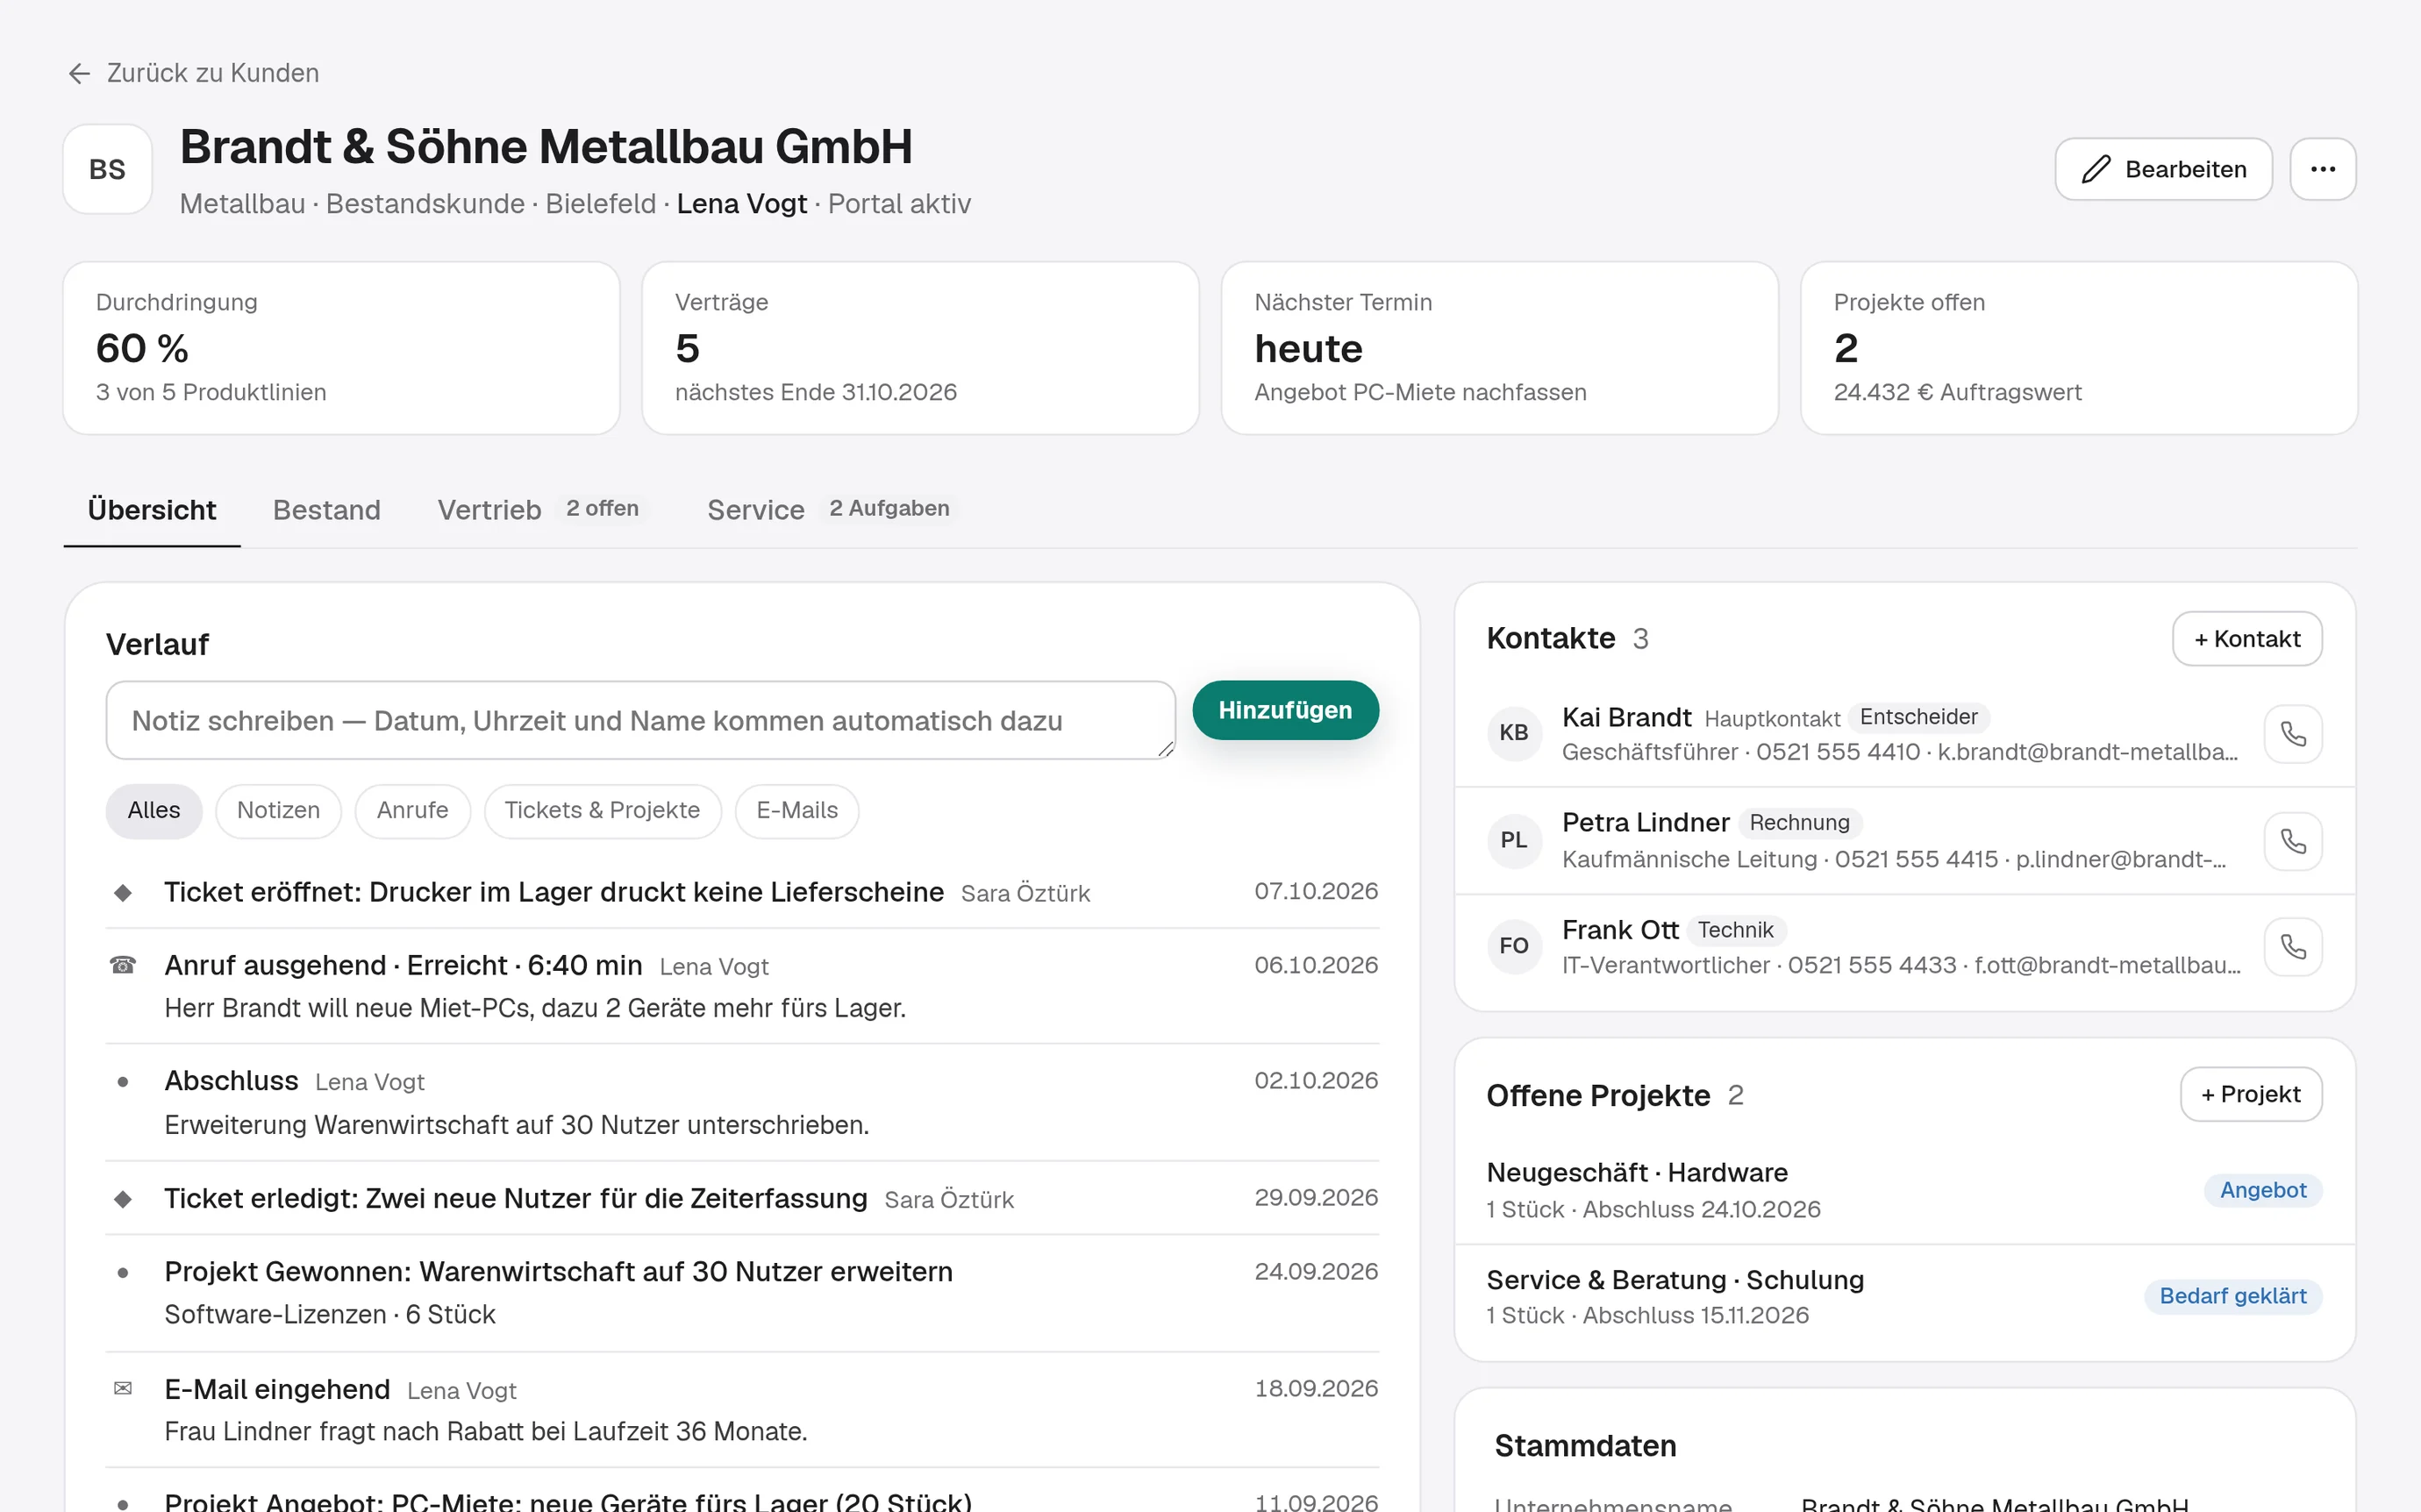Screen dimensions: 2421x1512
Task: Click the Angebot status badge
Action: [2262, 1190]
